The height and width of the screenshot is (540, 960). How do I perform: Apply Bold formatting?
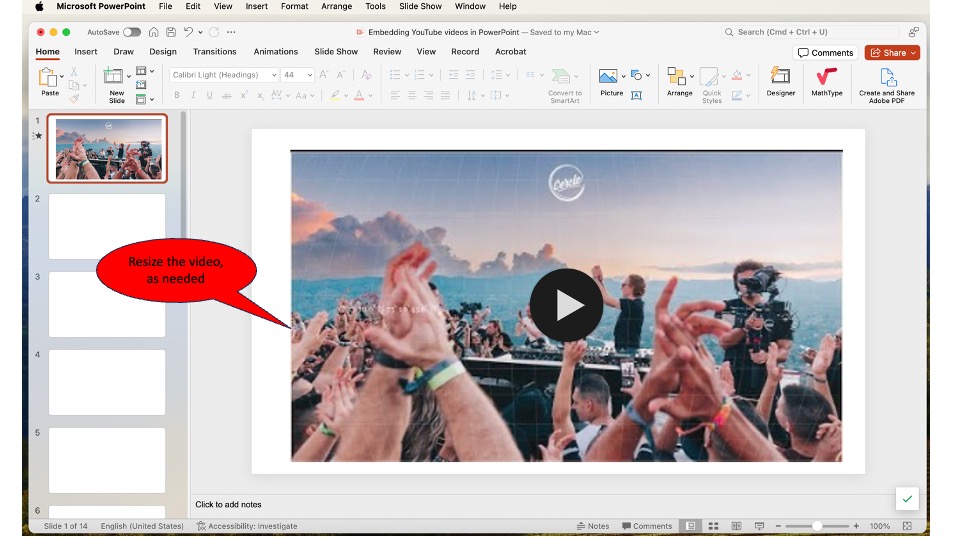(x=177, y=95)
